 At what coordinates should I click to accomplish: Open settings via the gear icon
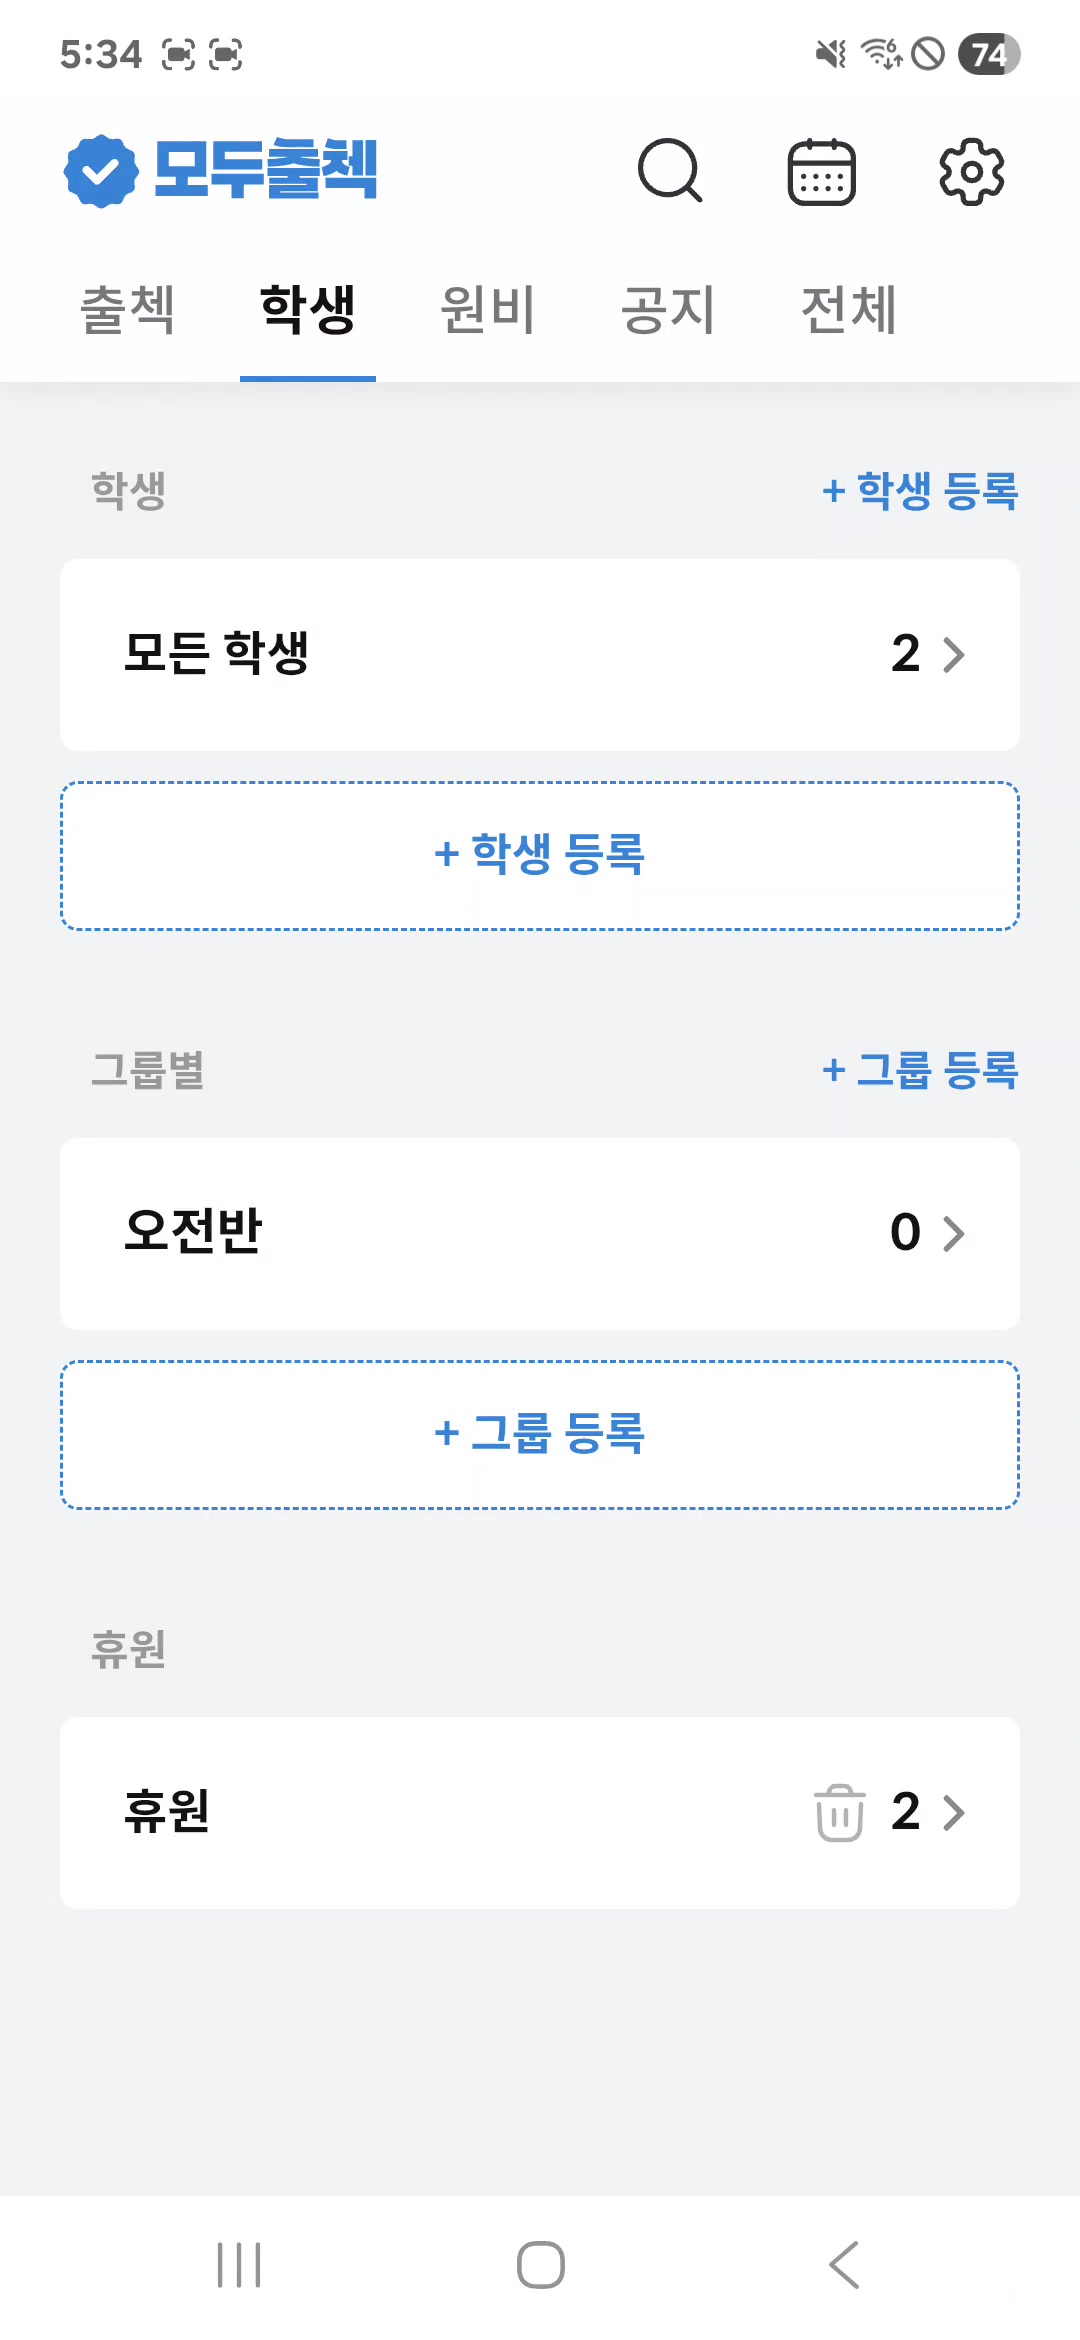pyautogui.click(x=971, y=172)
